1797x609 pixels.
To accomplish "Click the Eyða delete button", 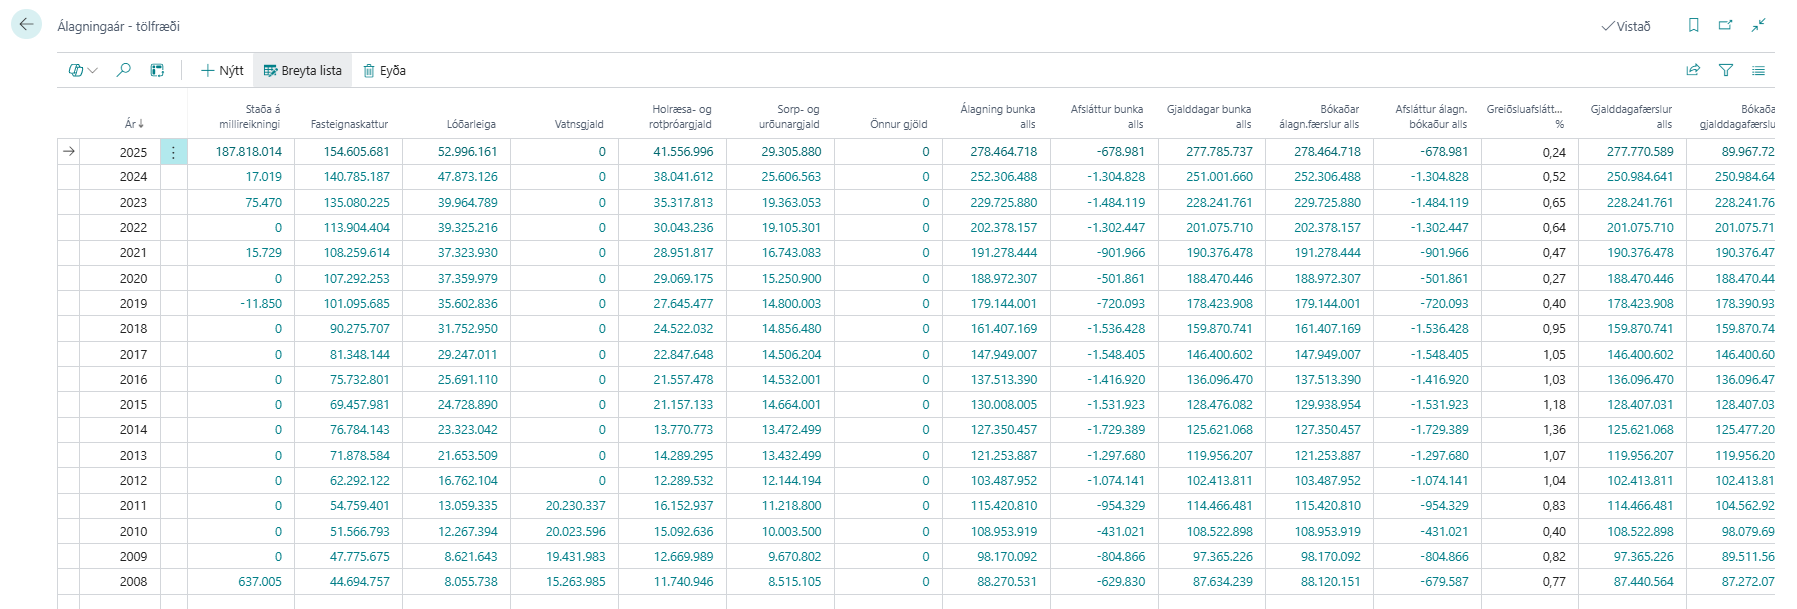I will [384, 70].
